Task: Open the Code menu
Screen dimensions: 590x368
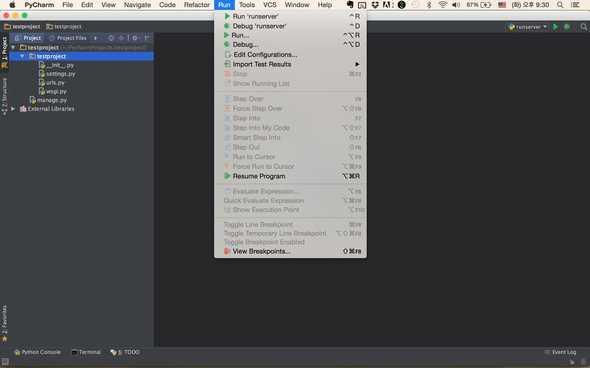Action: pyautogui.click(x=167, y=5)
